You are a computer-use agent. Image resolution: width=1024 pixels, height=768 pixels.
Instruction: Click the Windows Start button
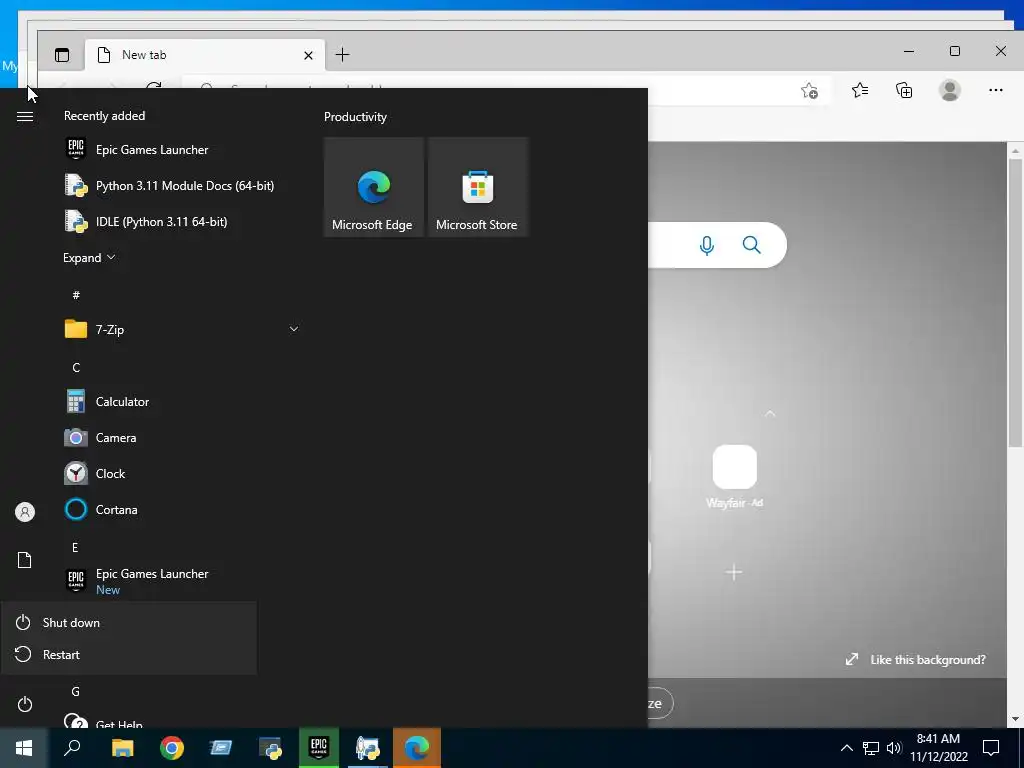(24, 748)
